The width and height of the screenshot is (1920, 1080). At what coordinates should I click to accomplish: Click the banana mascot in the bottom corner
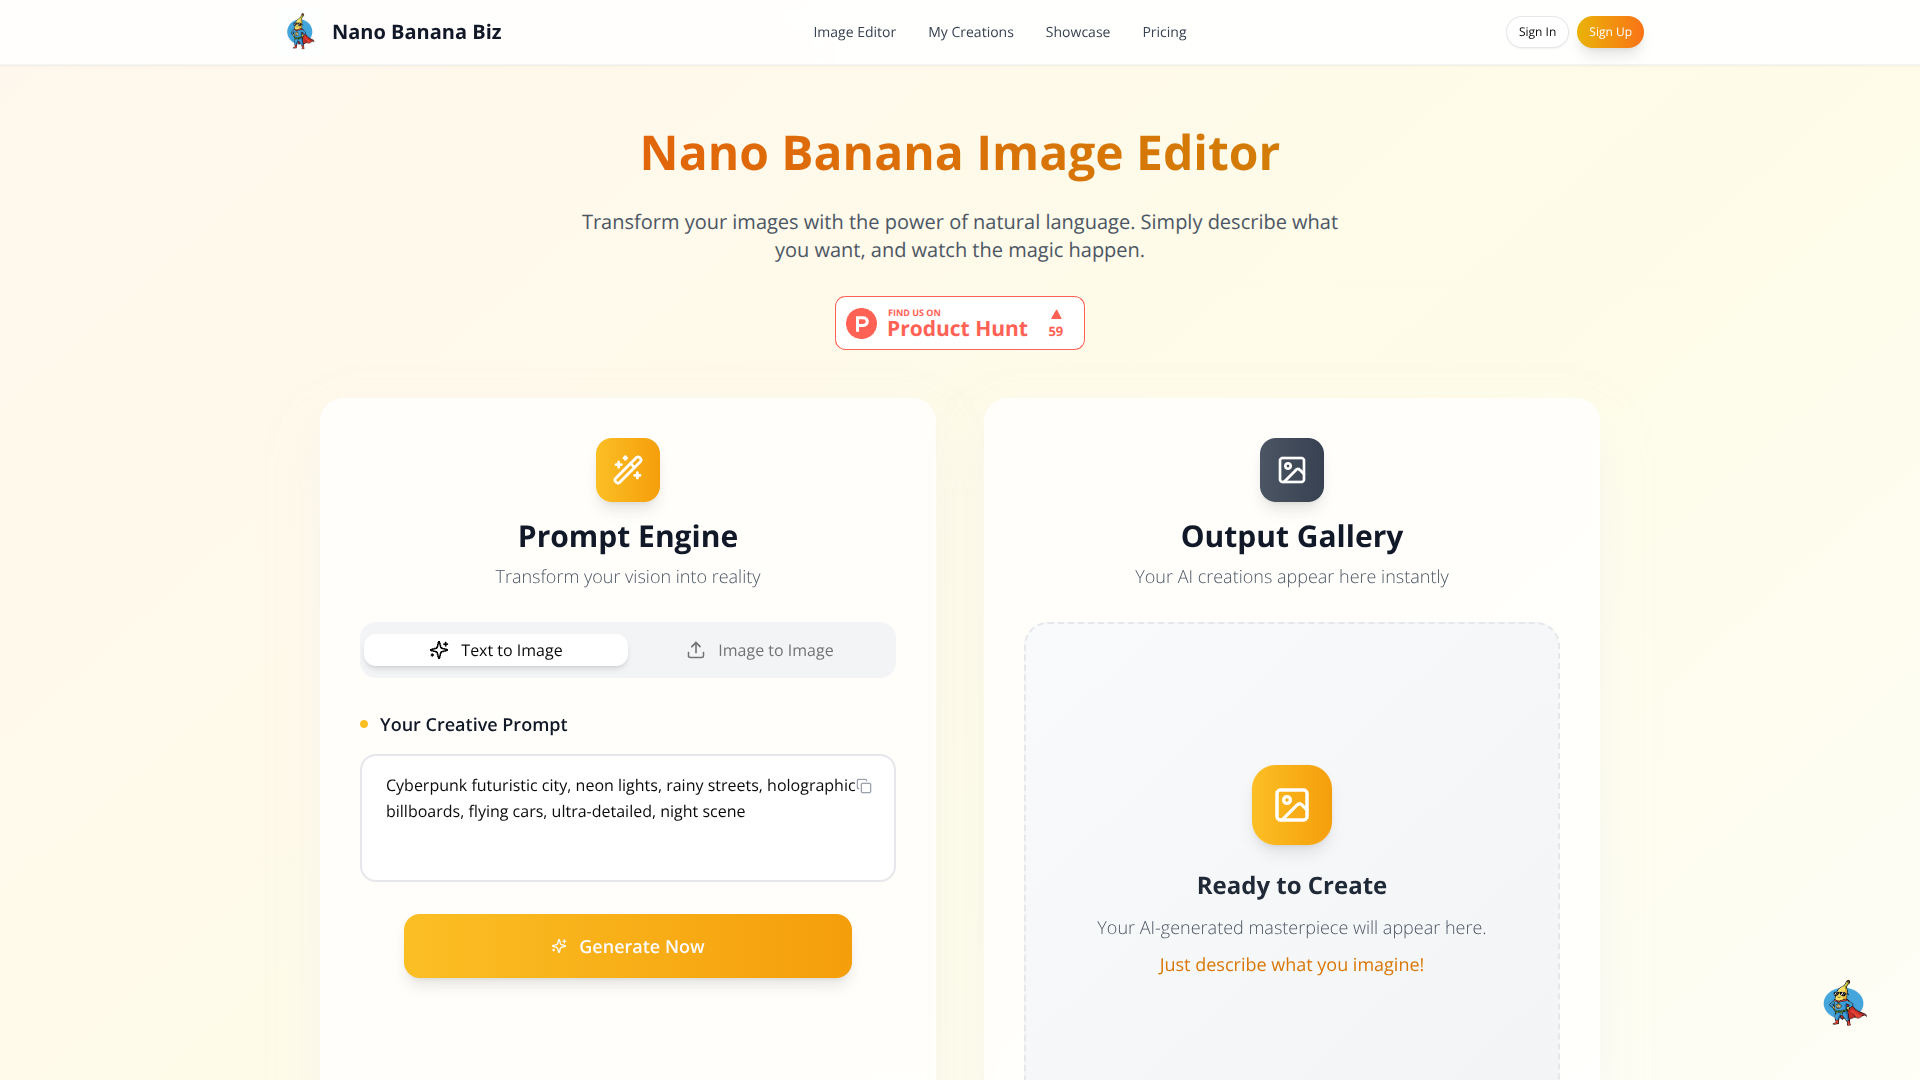[1845, 1003]
